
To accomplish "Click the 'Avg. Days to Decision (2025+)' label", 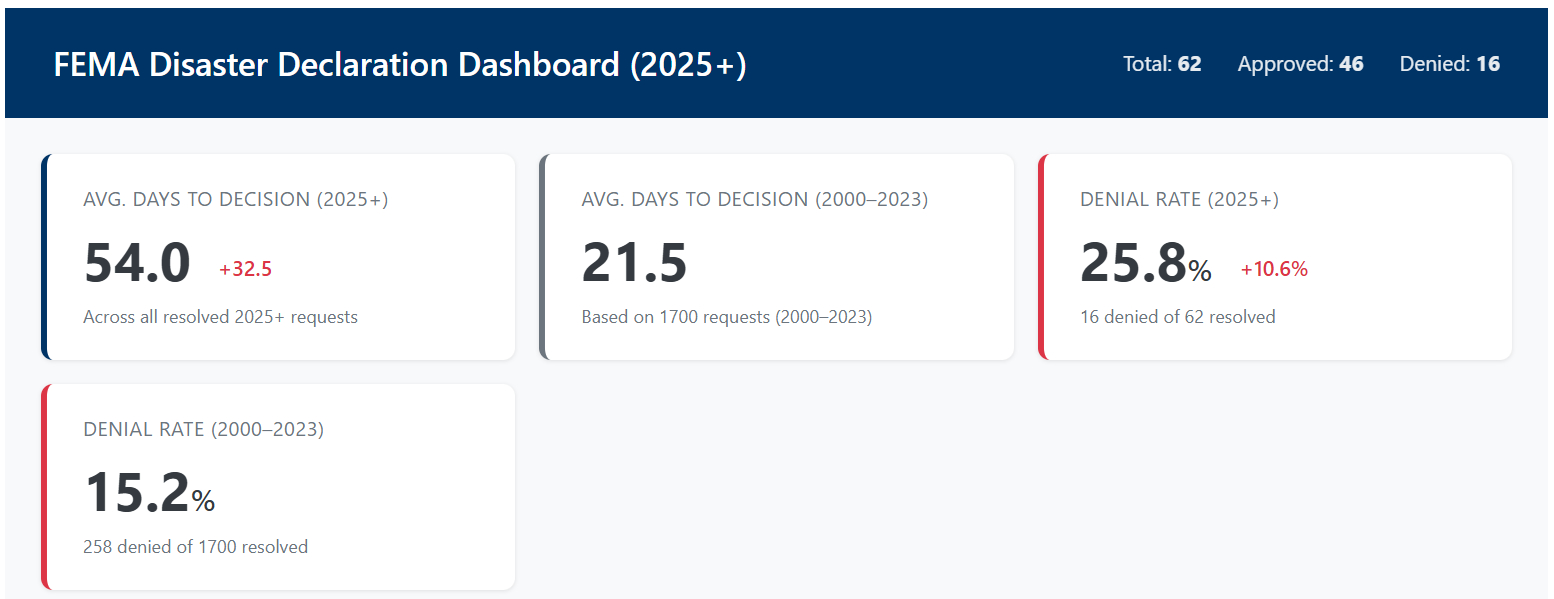I will click(x=236, y=199).
